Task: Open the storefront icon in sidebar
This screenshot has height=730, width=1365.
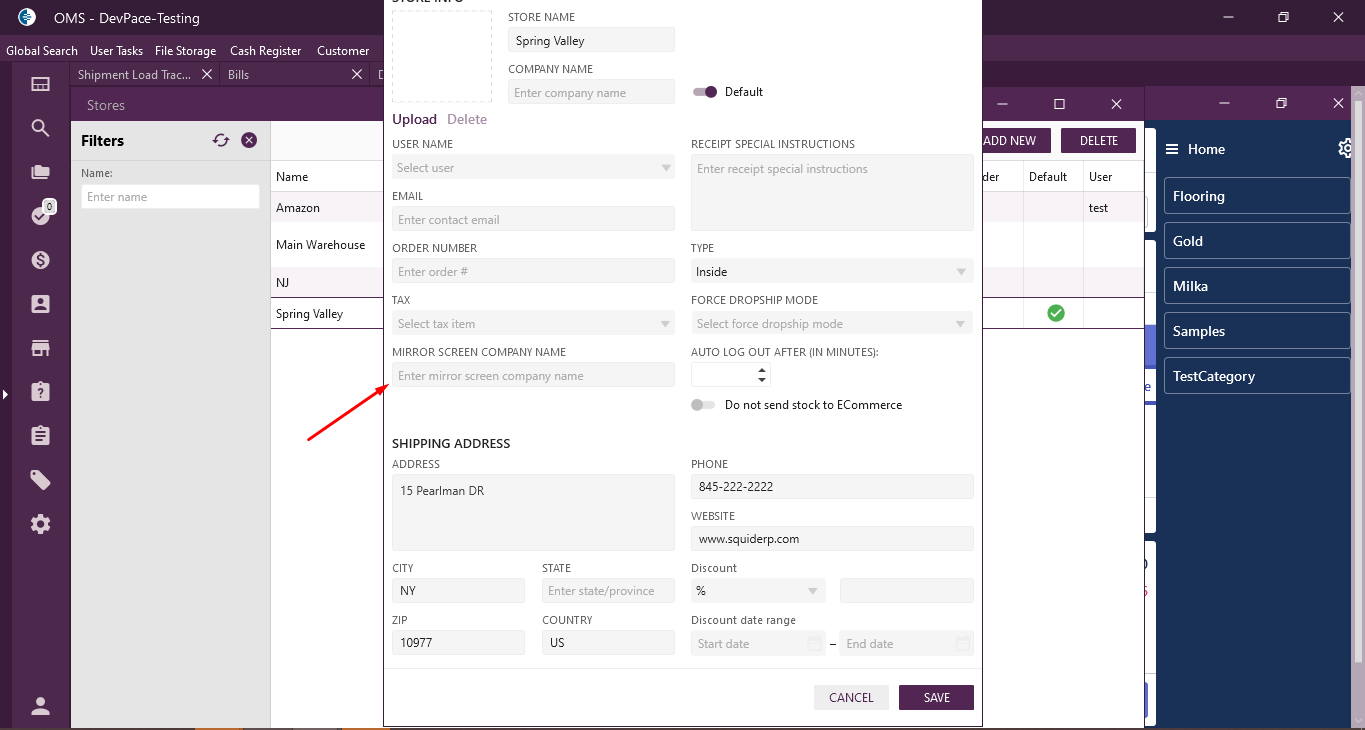Action: pyautogui.click(x=40, y=348)
